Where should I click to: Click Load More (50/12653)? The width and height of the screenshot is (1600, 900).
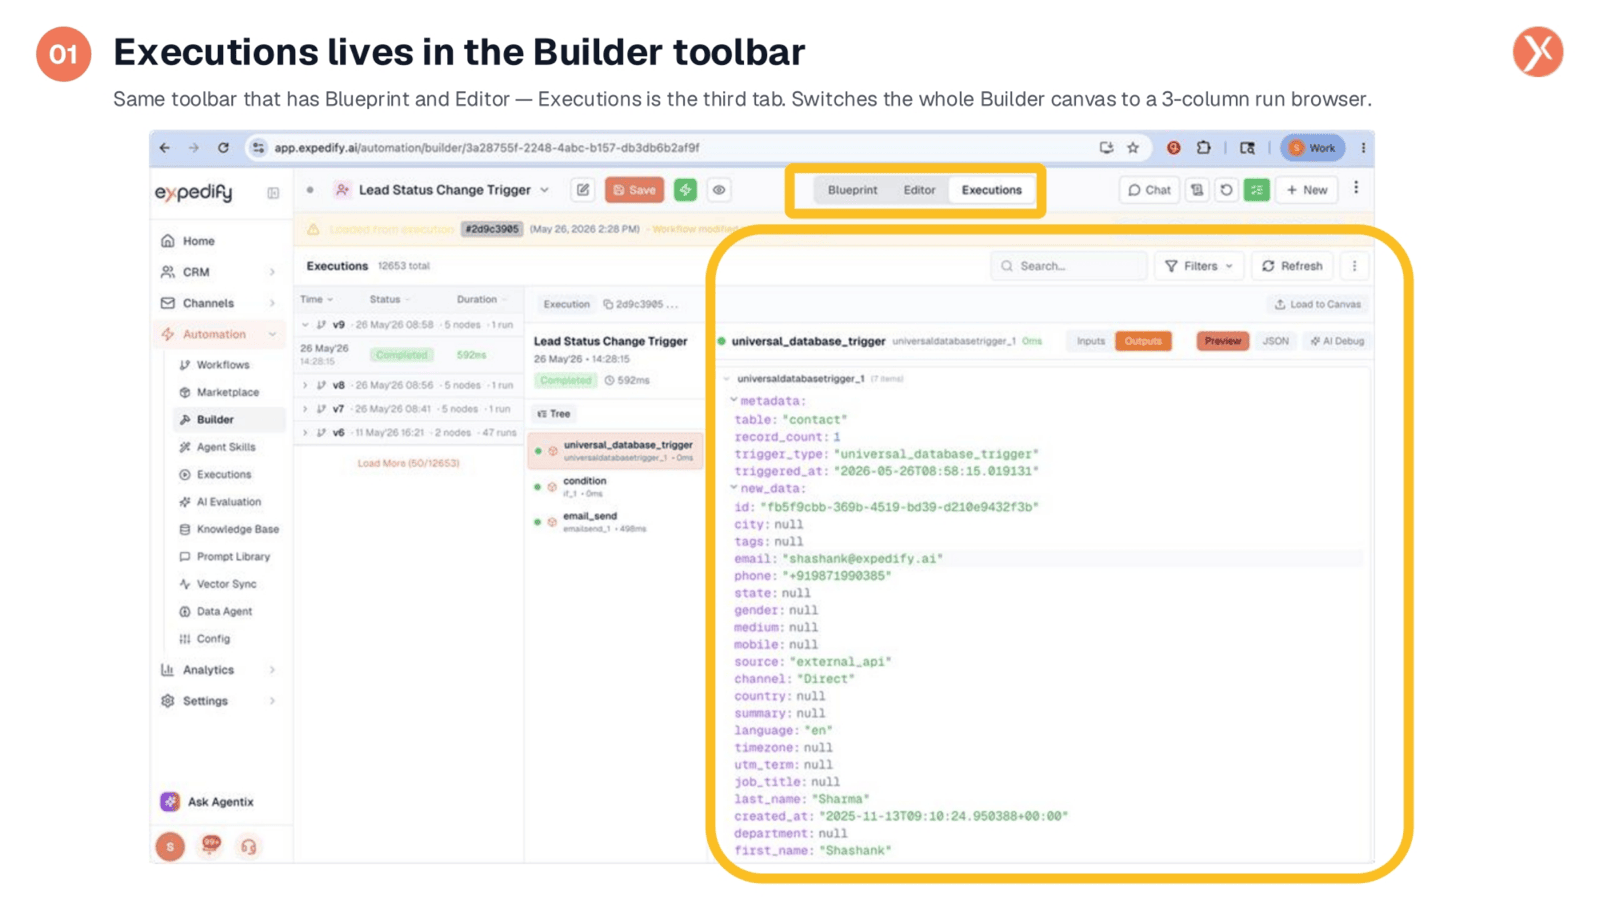408,463
